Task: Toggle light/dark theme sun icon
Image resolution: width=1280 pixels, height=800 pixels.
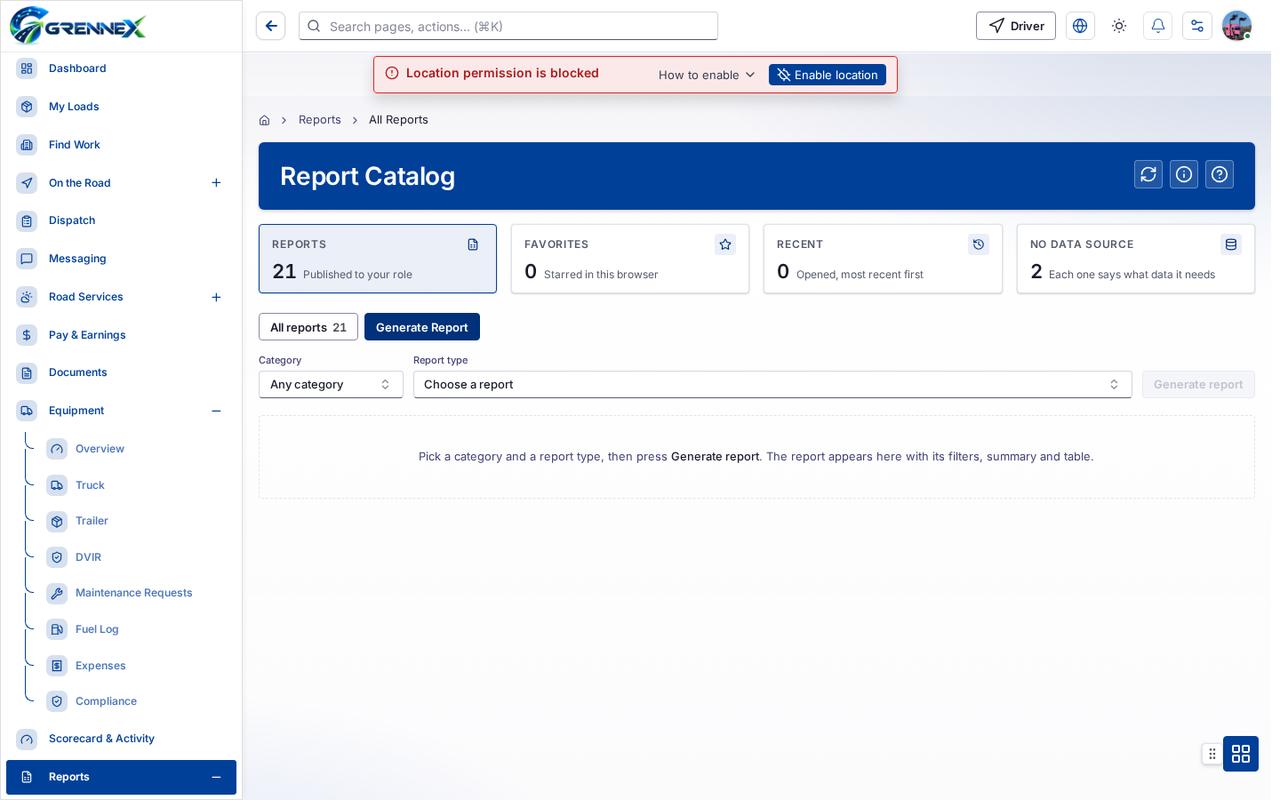Action: [1119, 26]
